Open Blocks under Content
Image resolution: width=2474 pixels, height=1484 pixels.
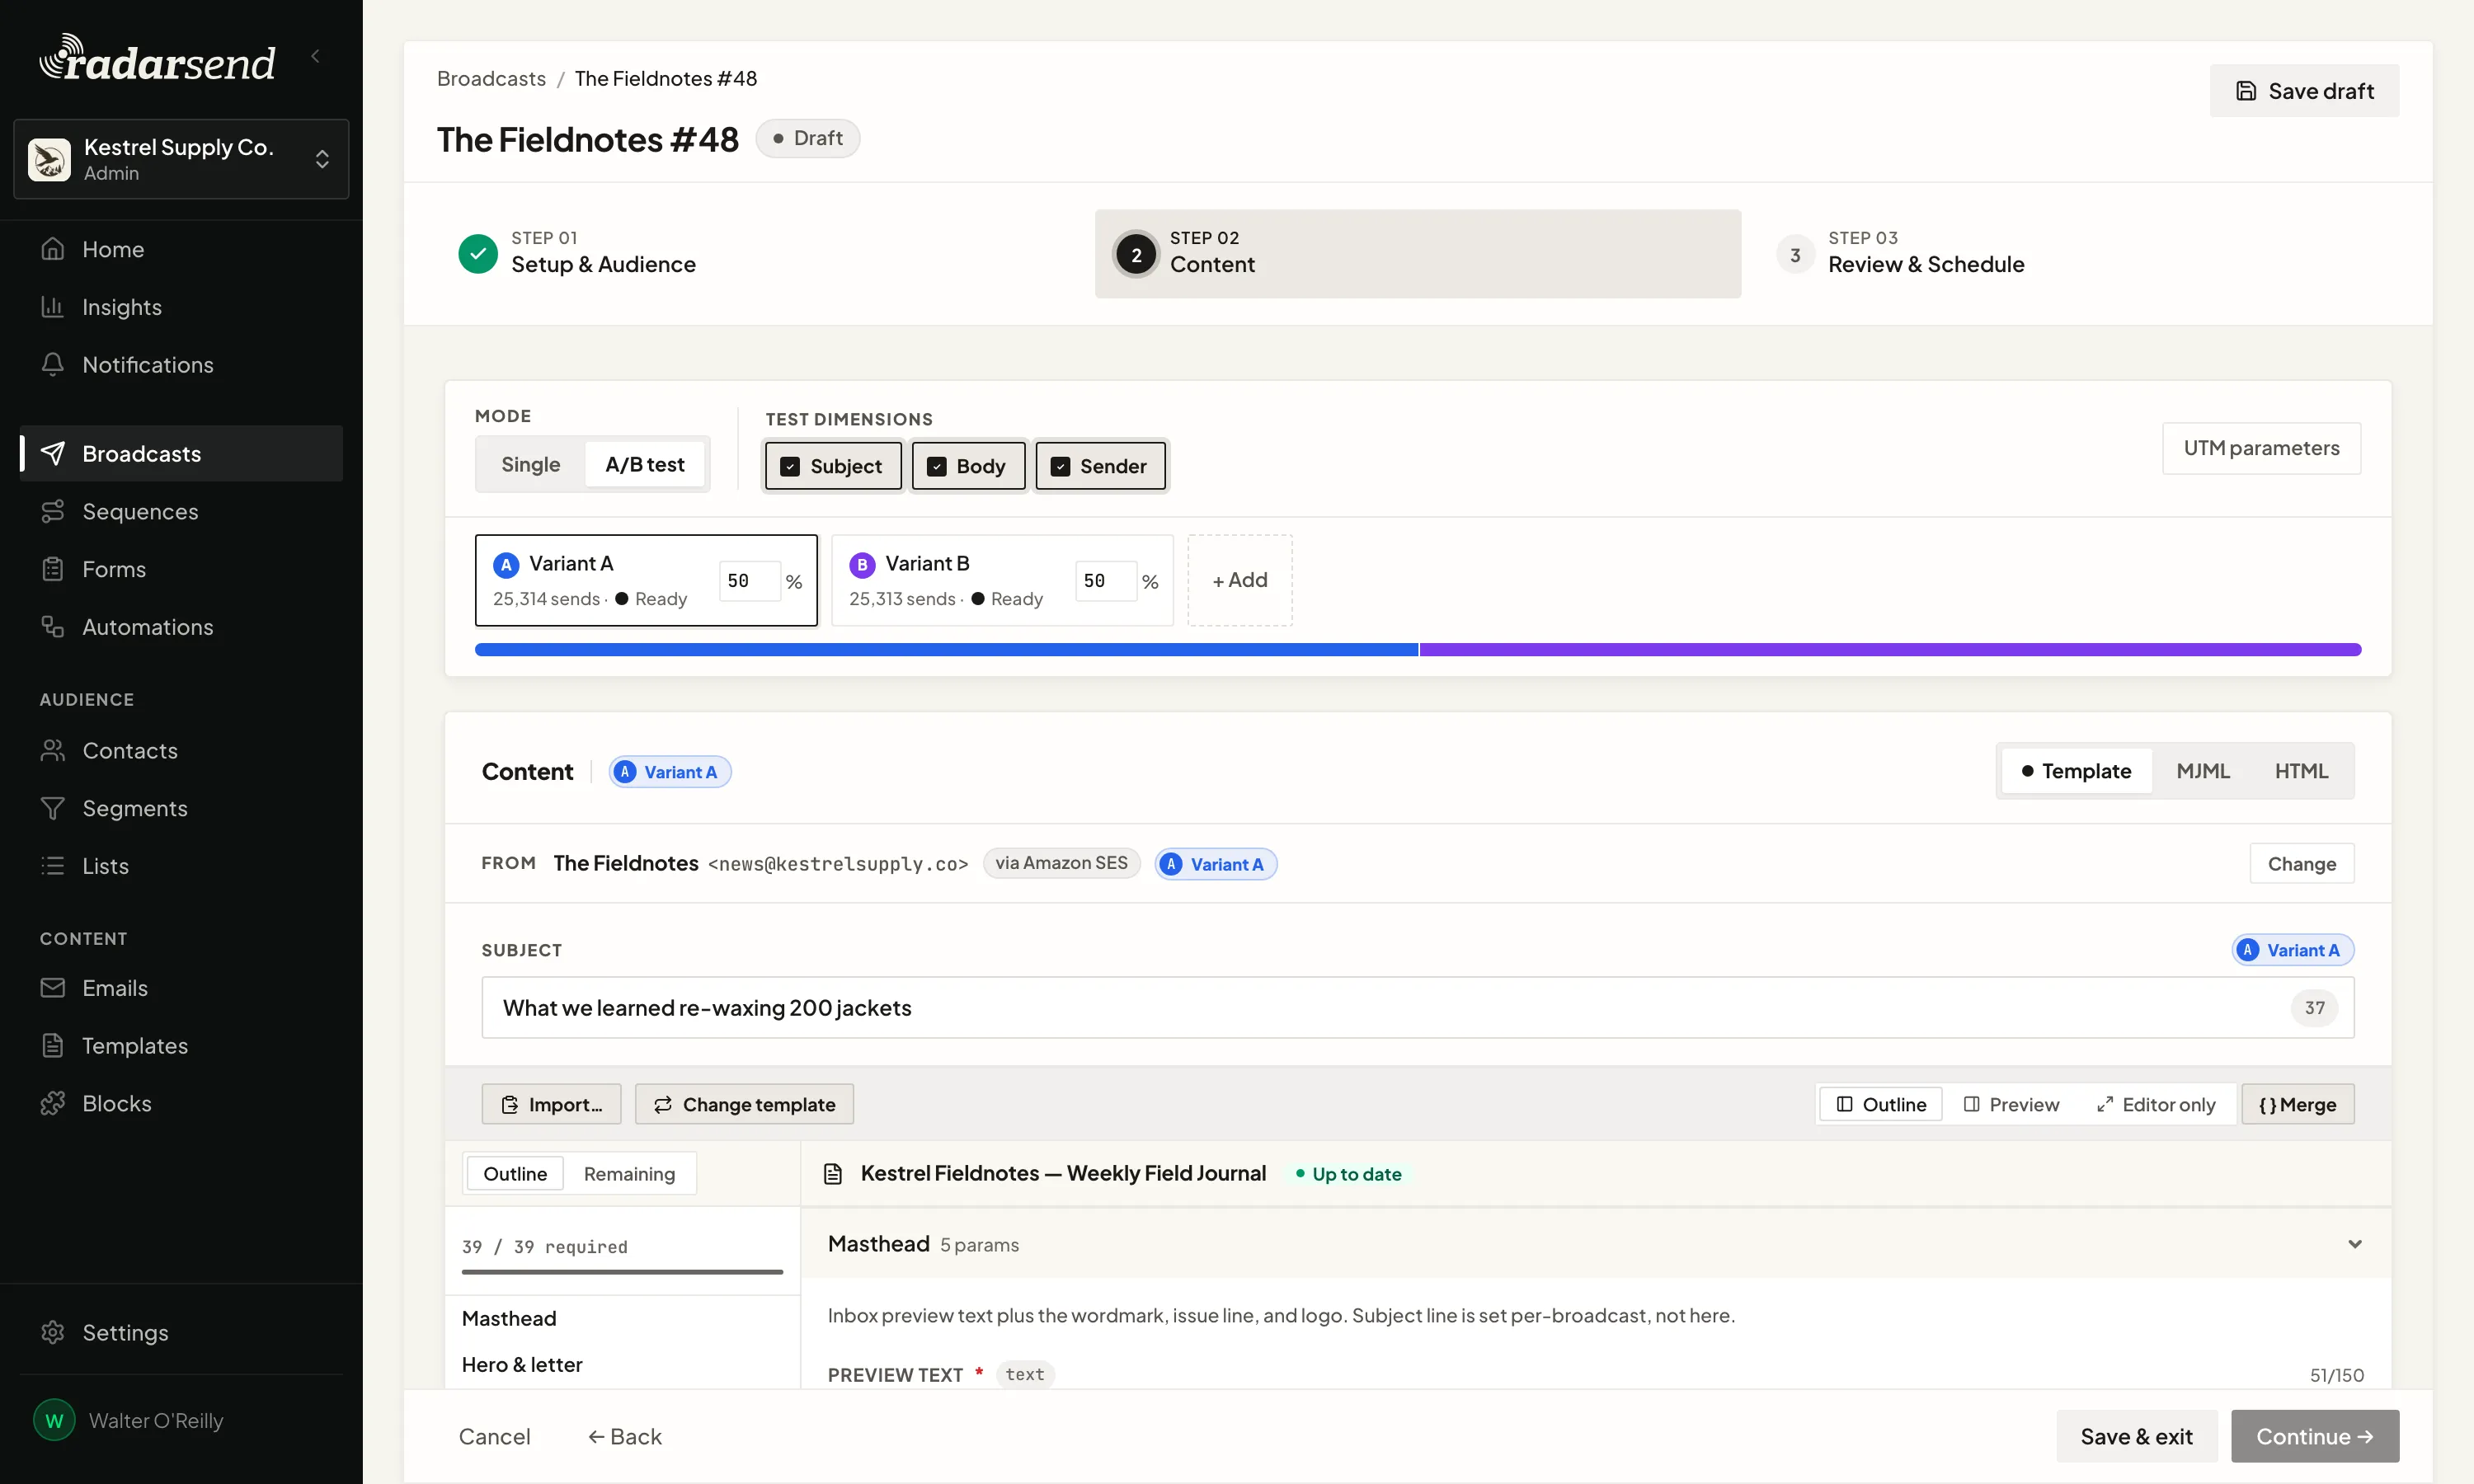[181, 1104]
